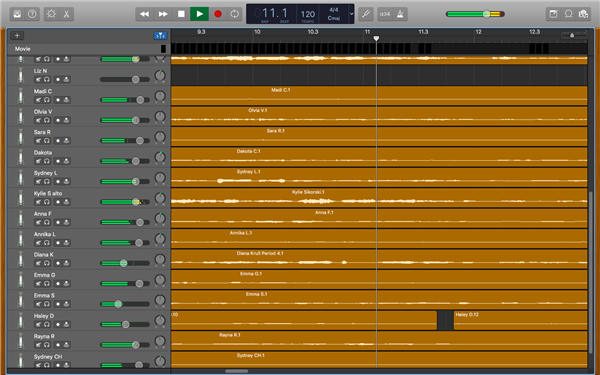
Task: Click the 120 tempo field
Action: click(308, 15)
